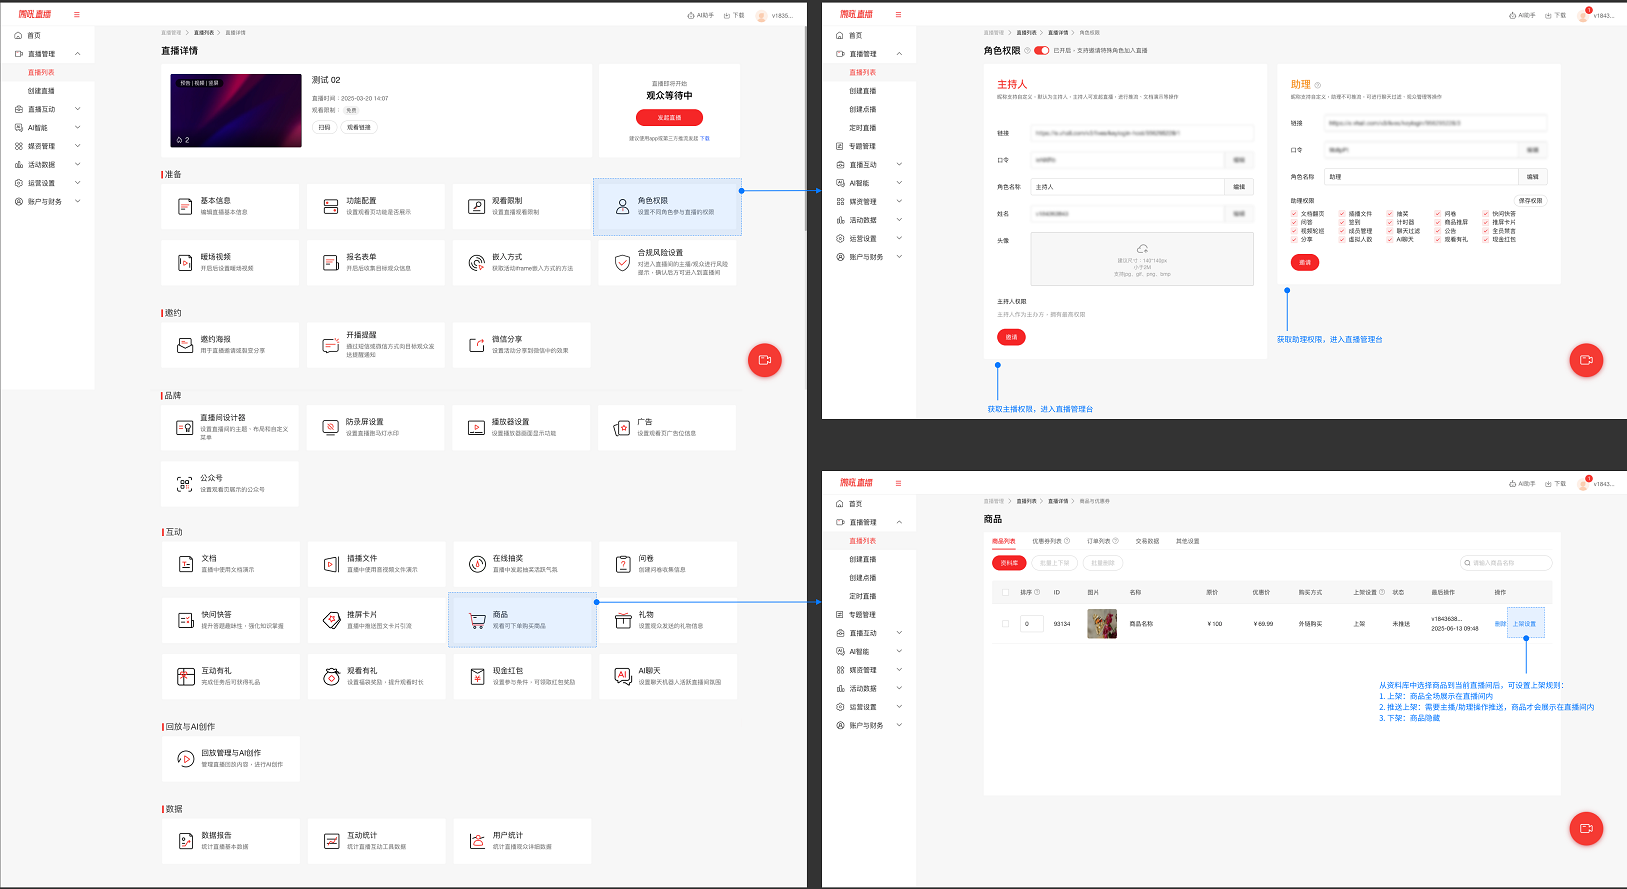
Task: Open the 观看限制 card icon
Action: pos(477,207)
